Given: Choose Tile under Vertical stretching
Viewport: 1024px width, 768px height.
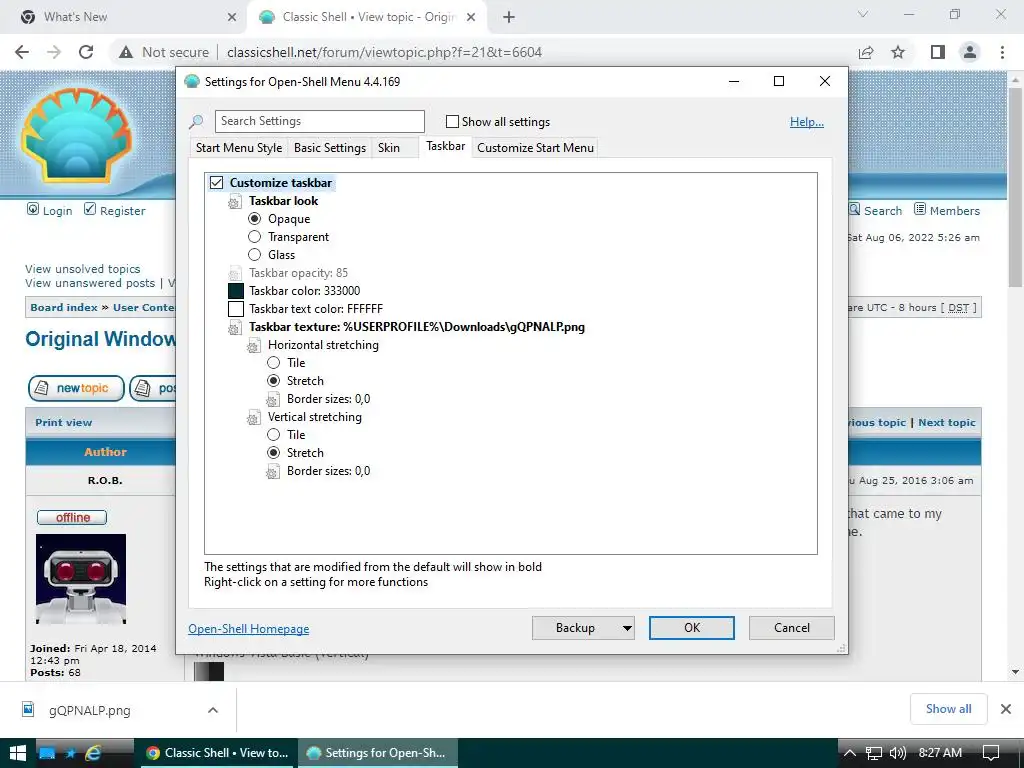Looking at the screenshot, I should pyautogui.click(x=274, y=434).
